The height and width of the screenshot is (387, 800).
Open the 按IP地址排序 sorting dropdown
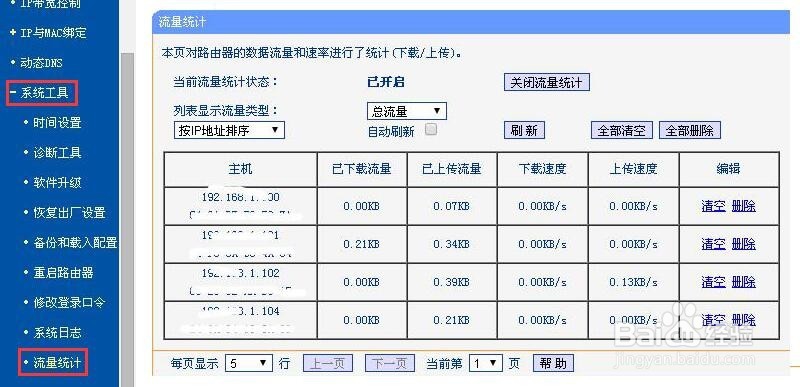pos(229,130)
